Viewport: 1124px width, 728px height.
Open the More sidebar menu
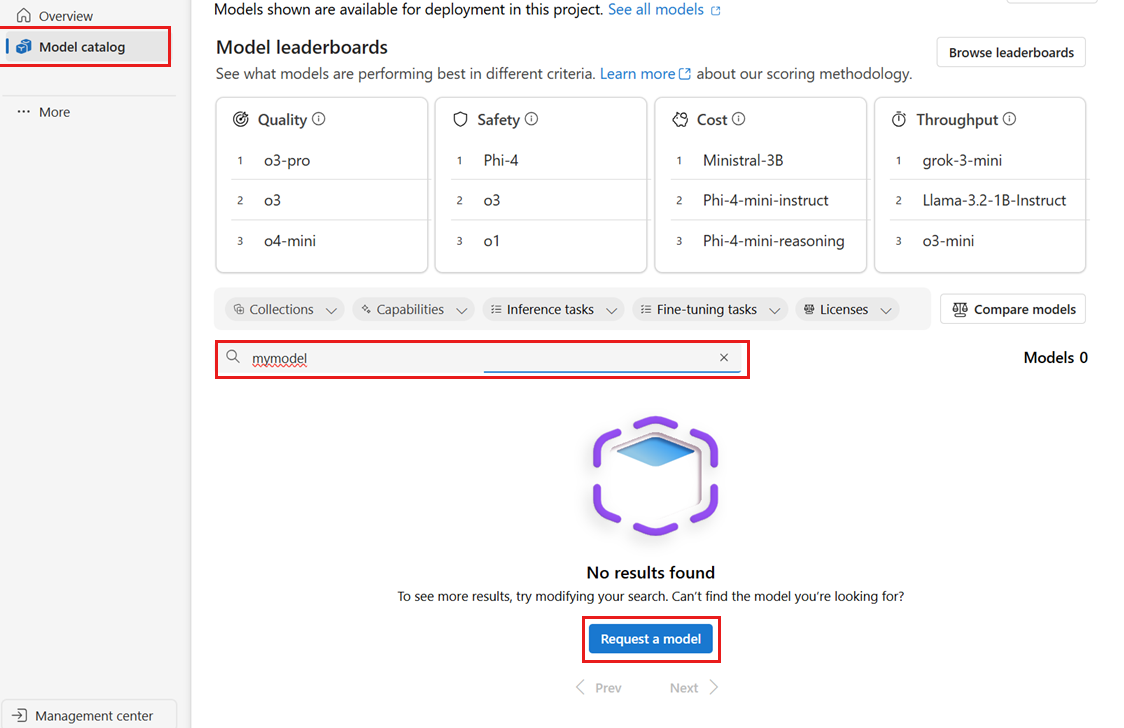pyautogui.click(x=44, y=112)
